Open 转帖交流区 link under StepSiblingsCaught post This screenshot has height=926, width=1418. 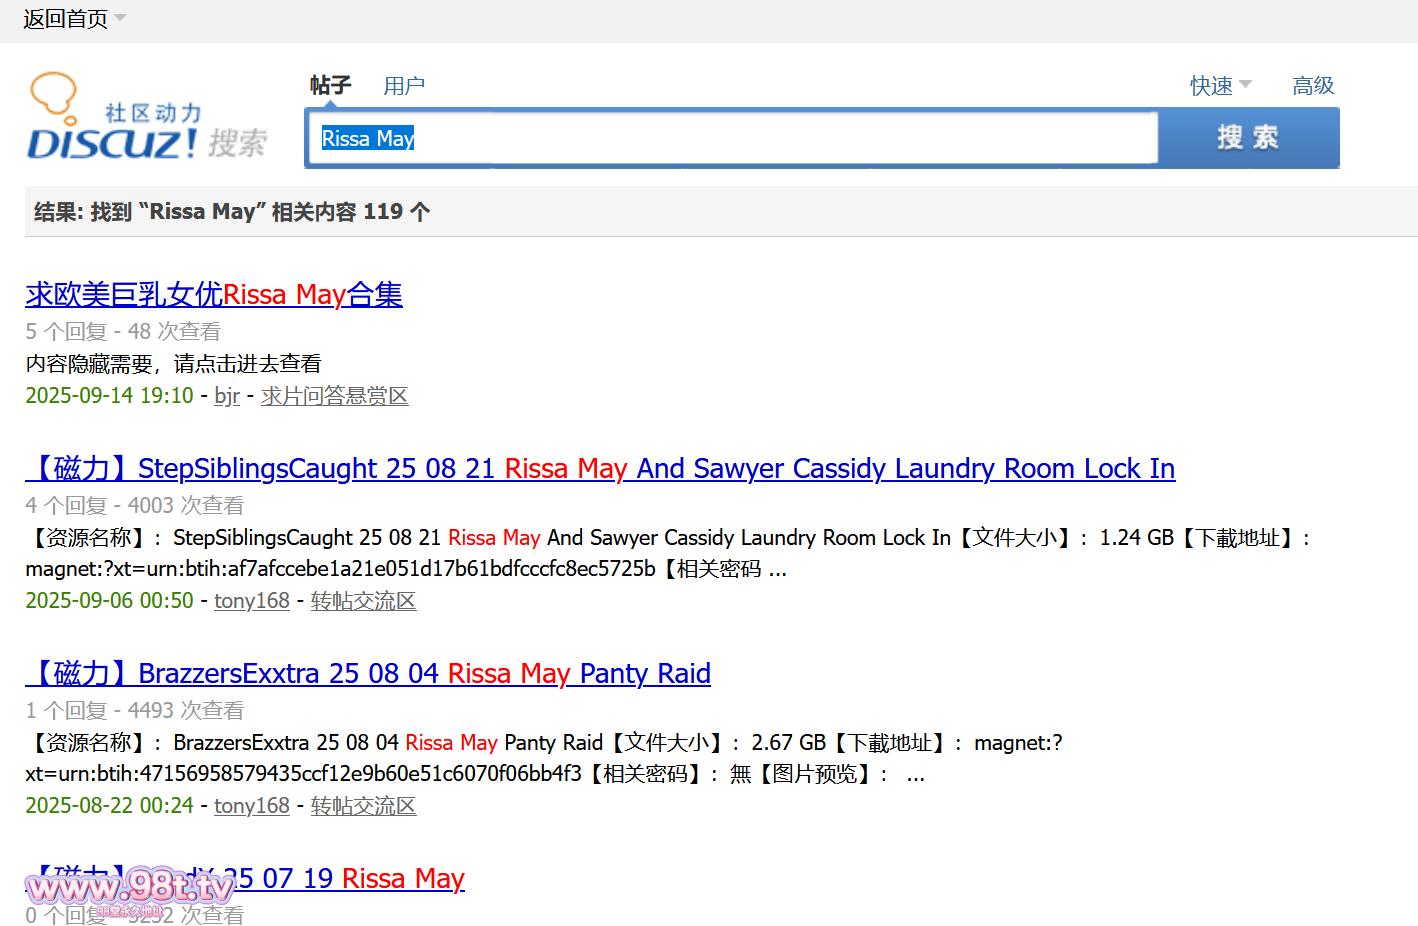tap(363, 601)
